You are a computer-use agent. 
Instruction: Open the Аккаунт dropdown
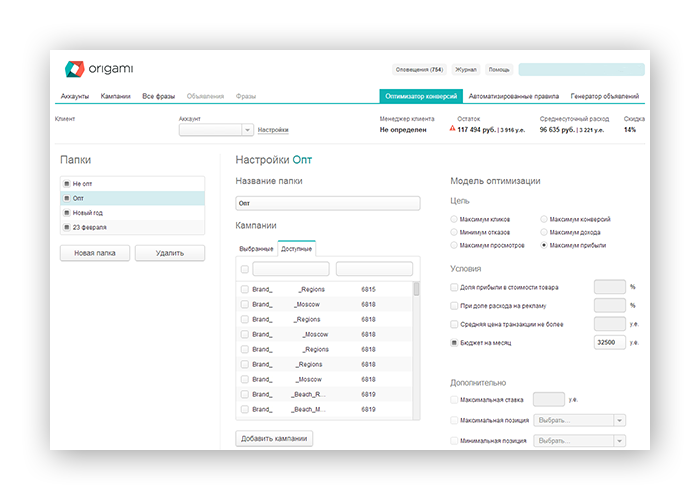point(247,130)
